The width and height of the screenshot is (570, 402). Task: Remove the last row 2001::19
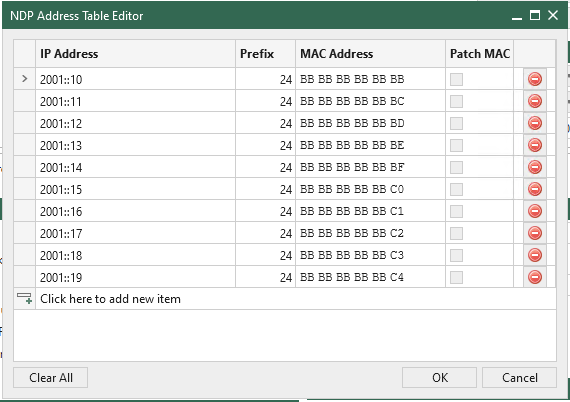535,277
